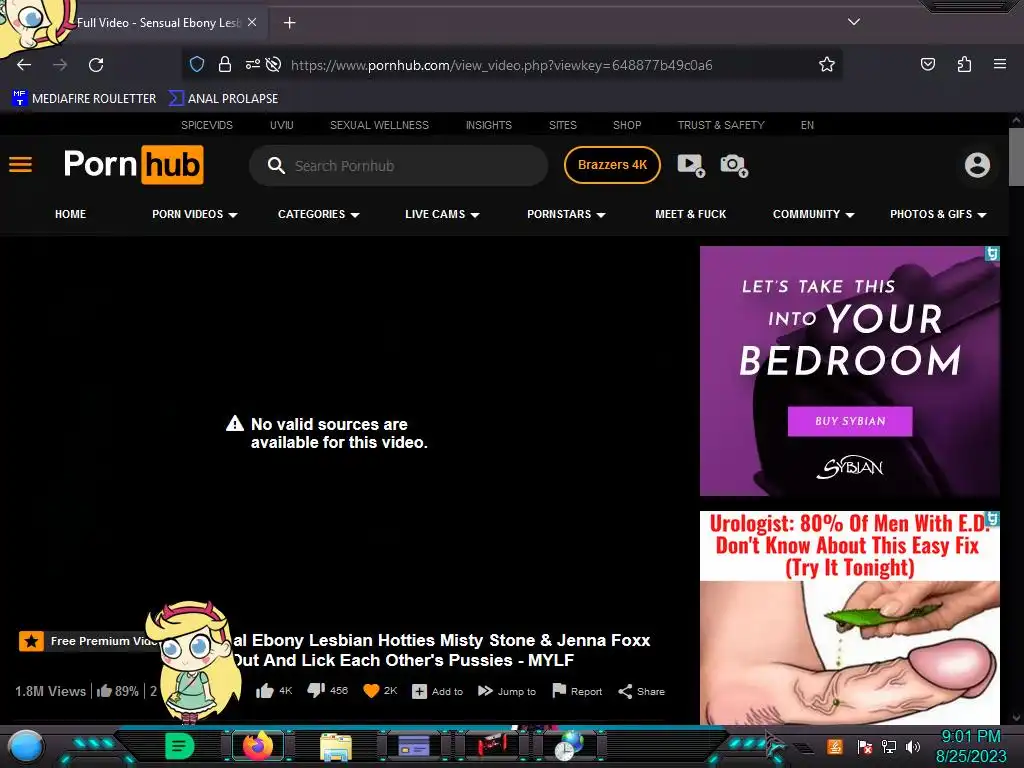Open the TRUST & SAFETY link
Image resolution: width=1024 pixels, height=768 pixels.
click(x=721, y=125)
